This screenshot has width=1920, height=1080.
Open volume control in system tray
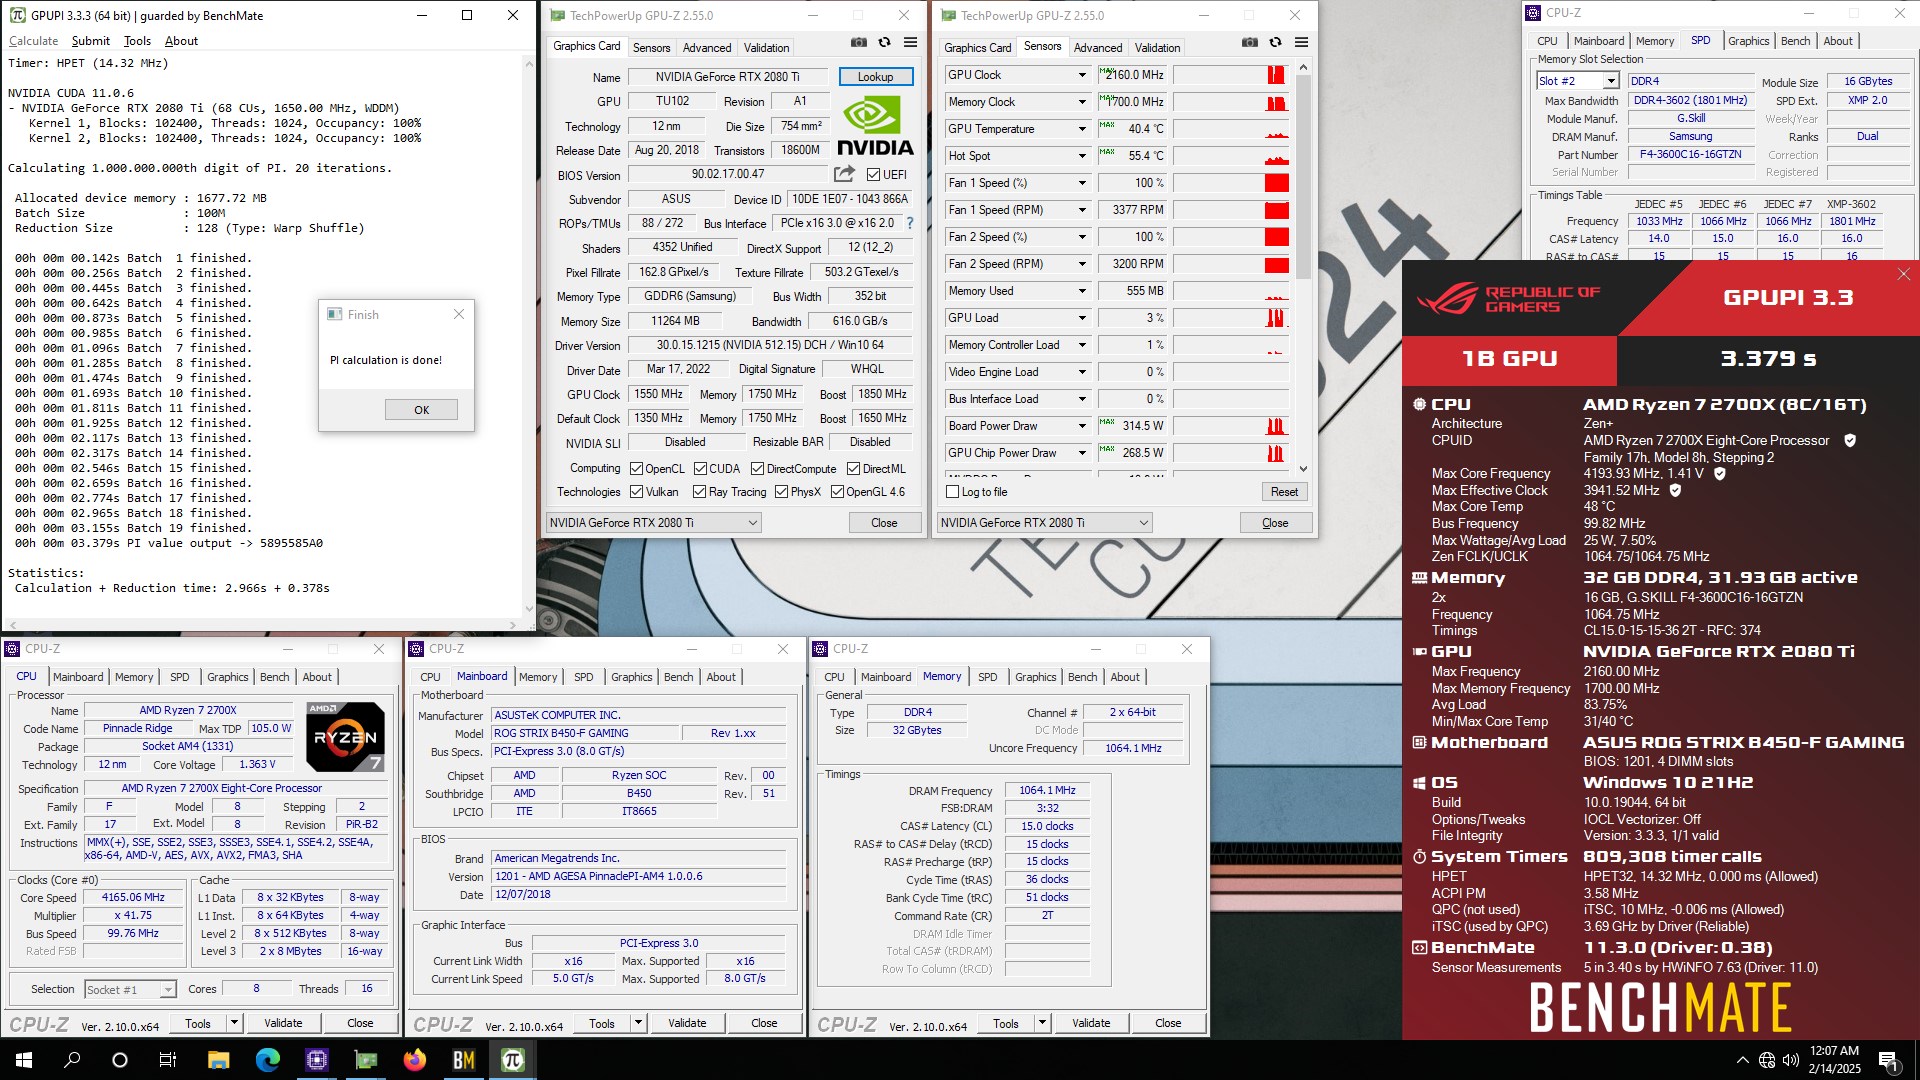(x=1790, y=1060)
